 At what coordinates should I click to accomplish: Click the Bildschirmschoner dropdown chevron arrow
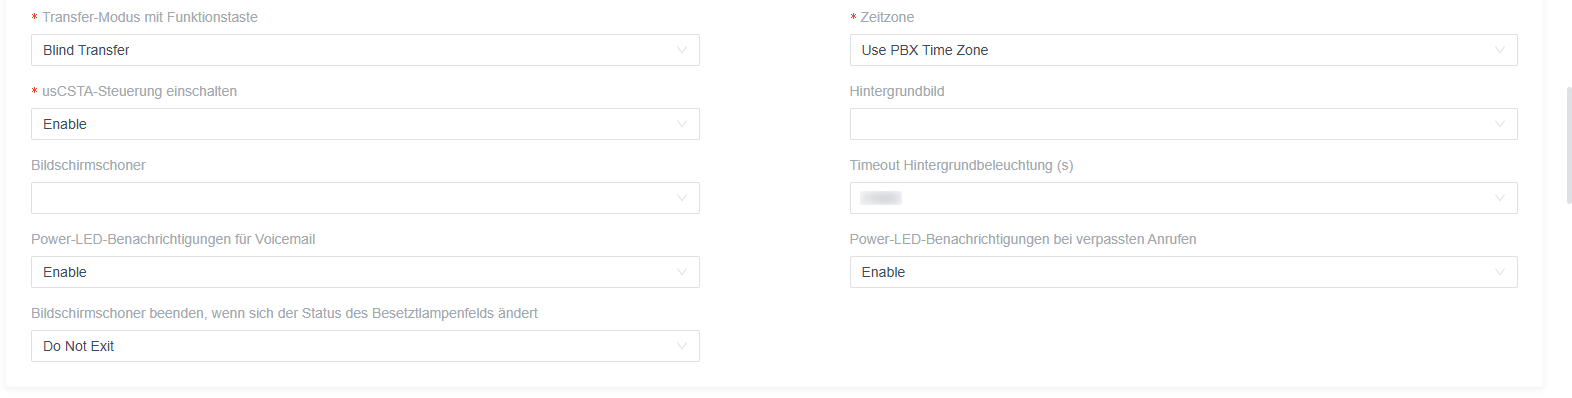(x=682, y=198)
